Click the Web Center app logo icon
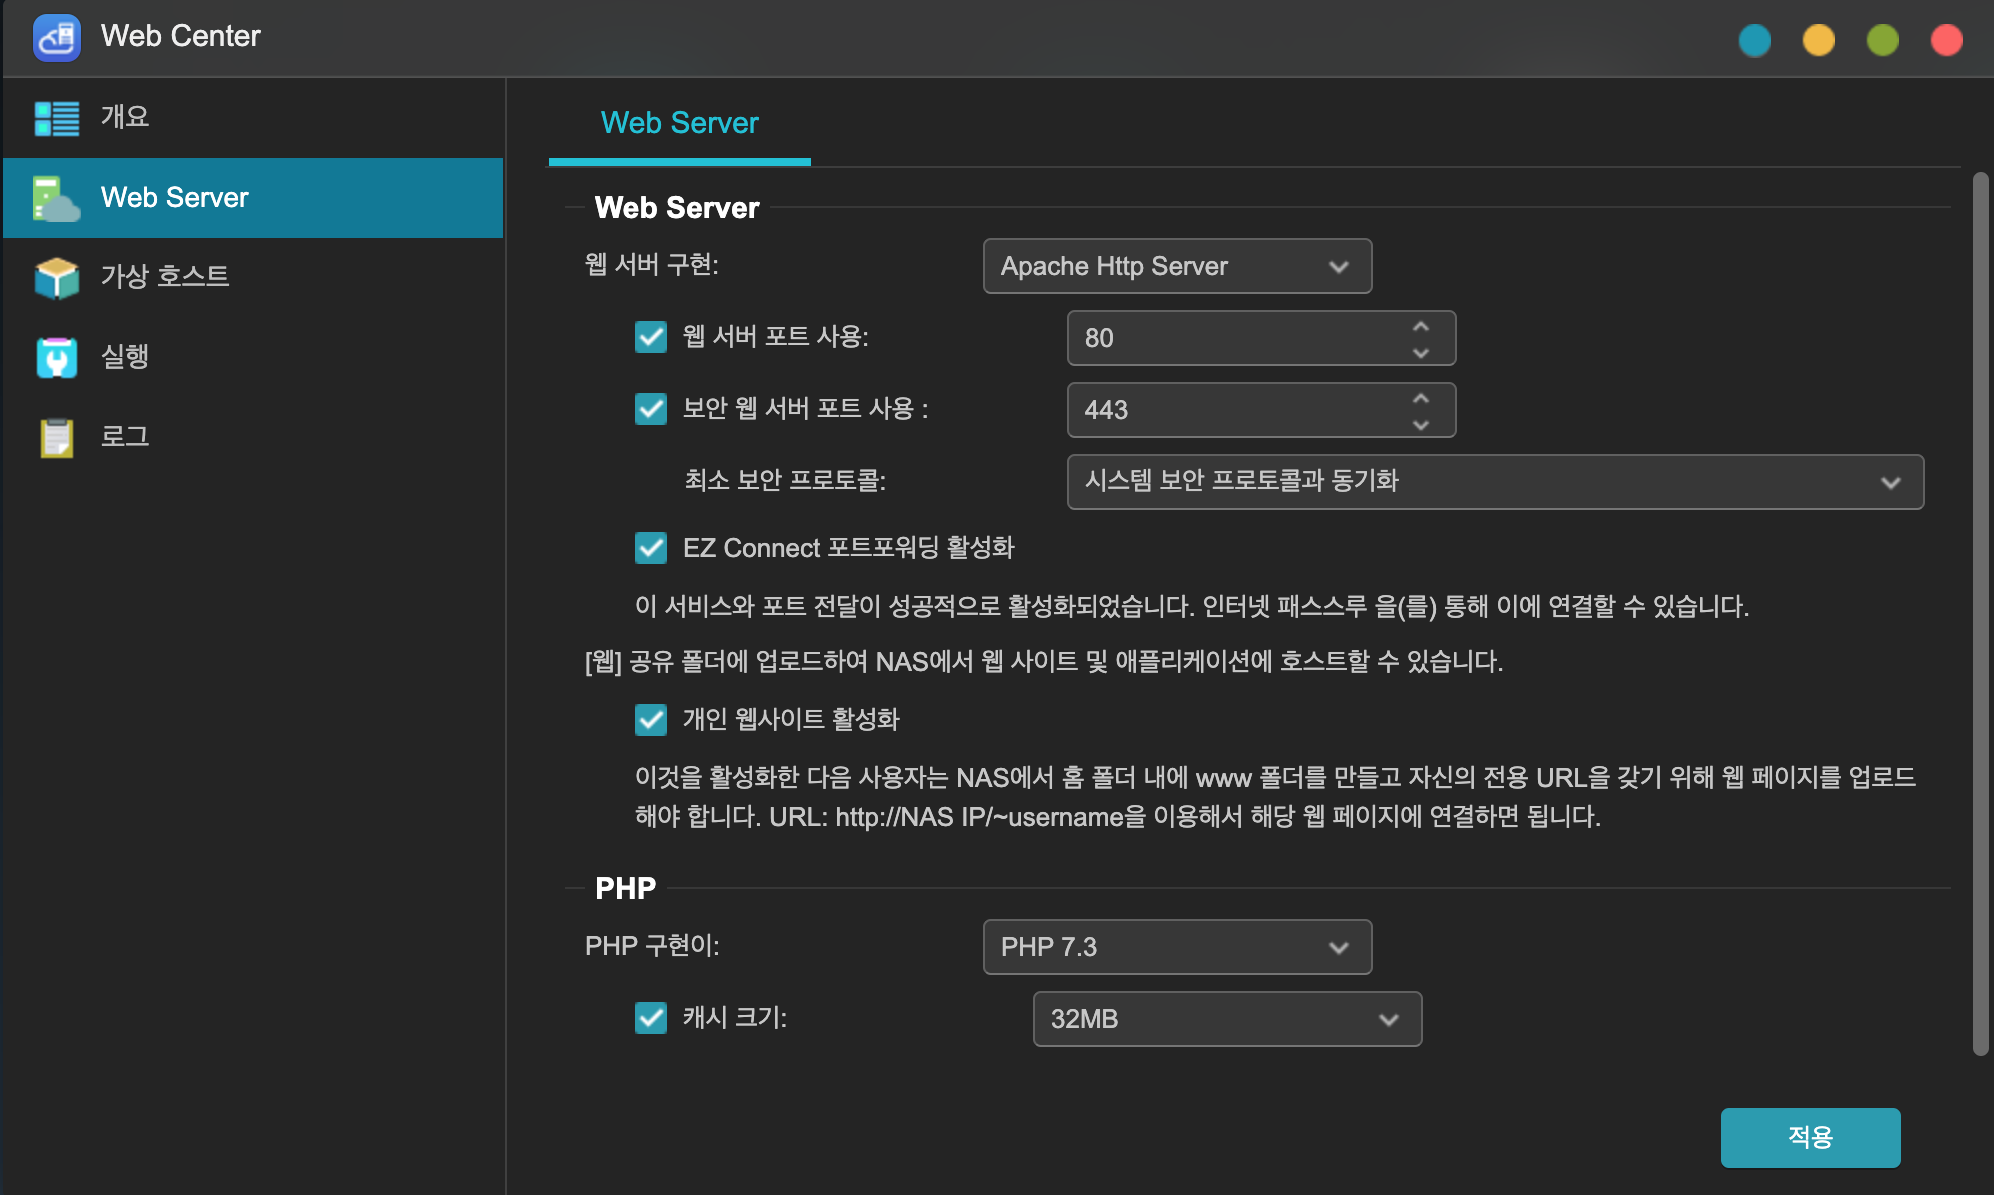This screenshot has width=1994, height=1195. 56,37
